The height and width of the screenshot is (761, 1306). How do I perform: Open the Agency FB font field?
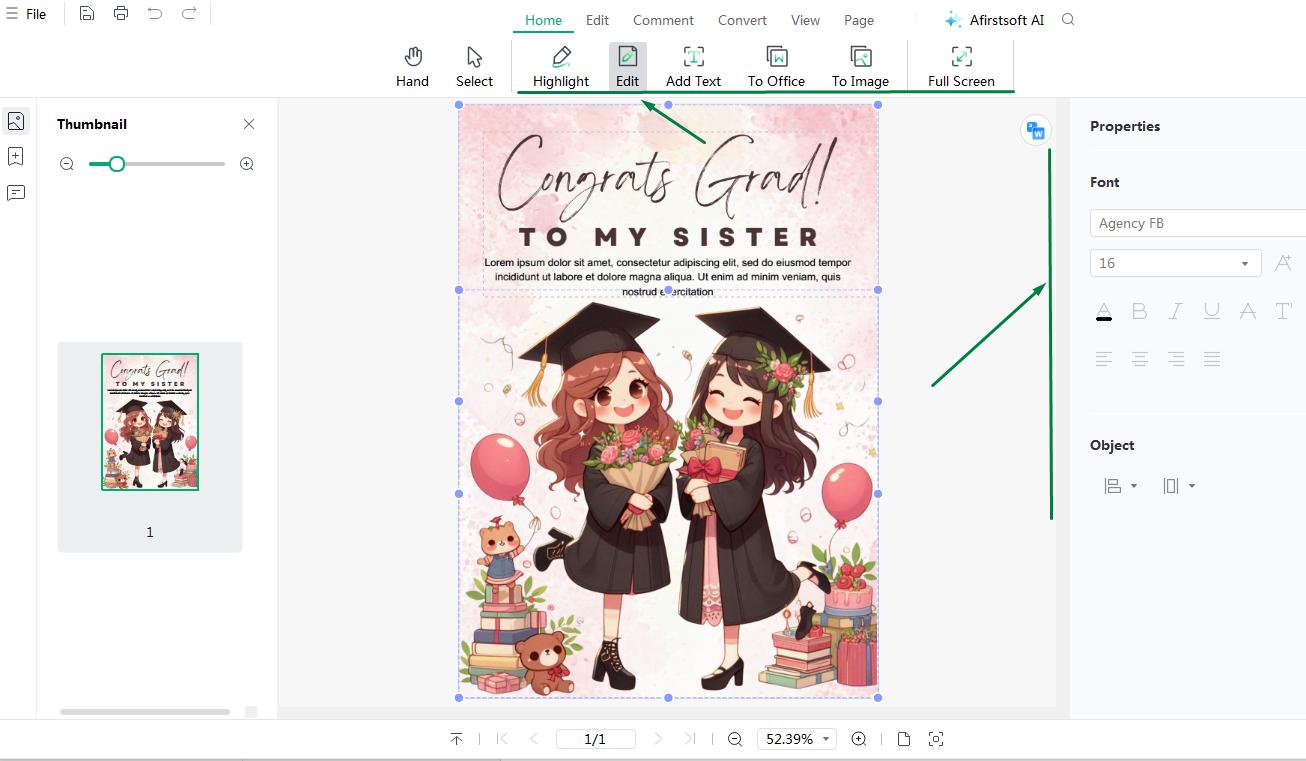tap(1198, 223)
